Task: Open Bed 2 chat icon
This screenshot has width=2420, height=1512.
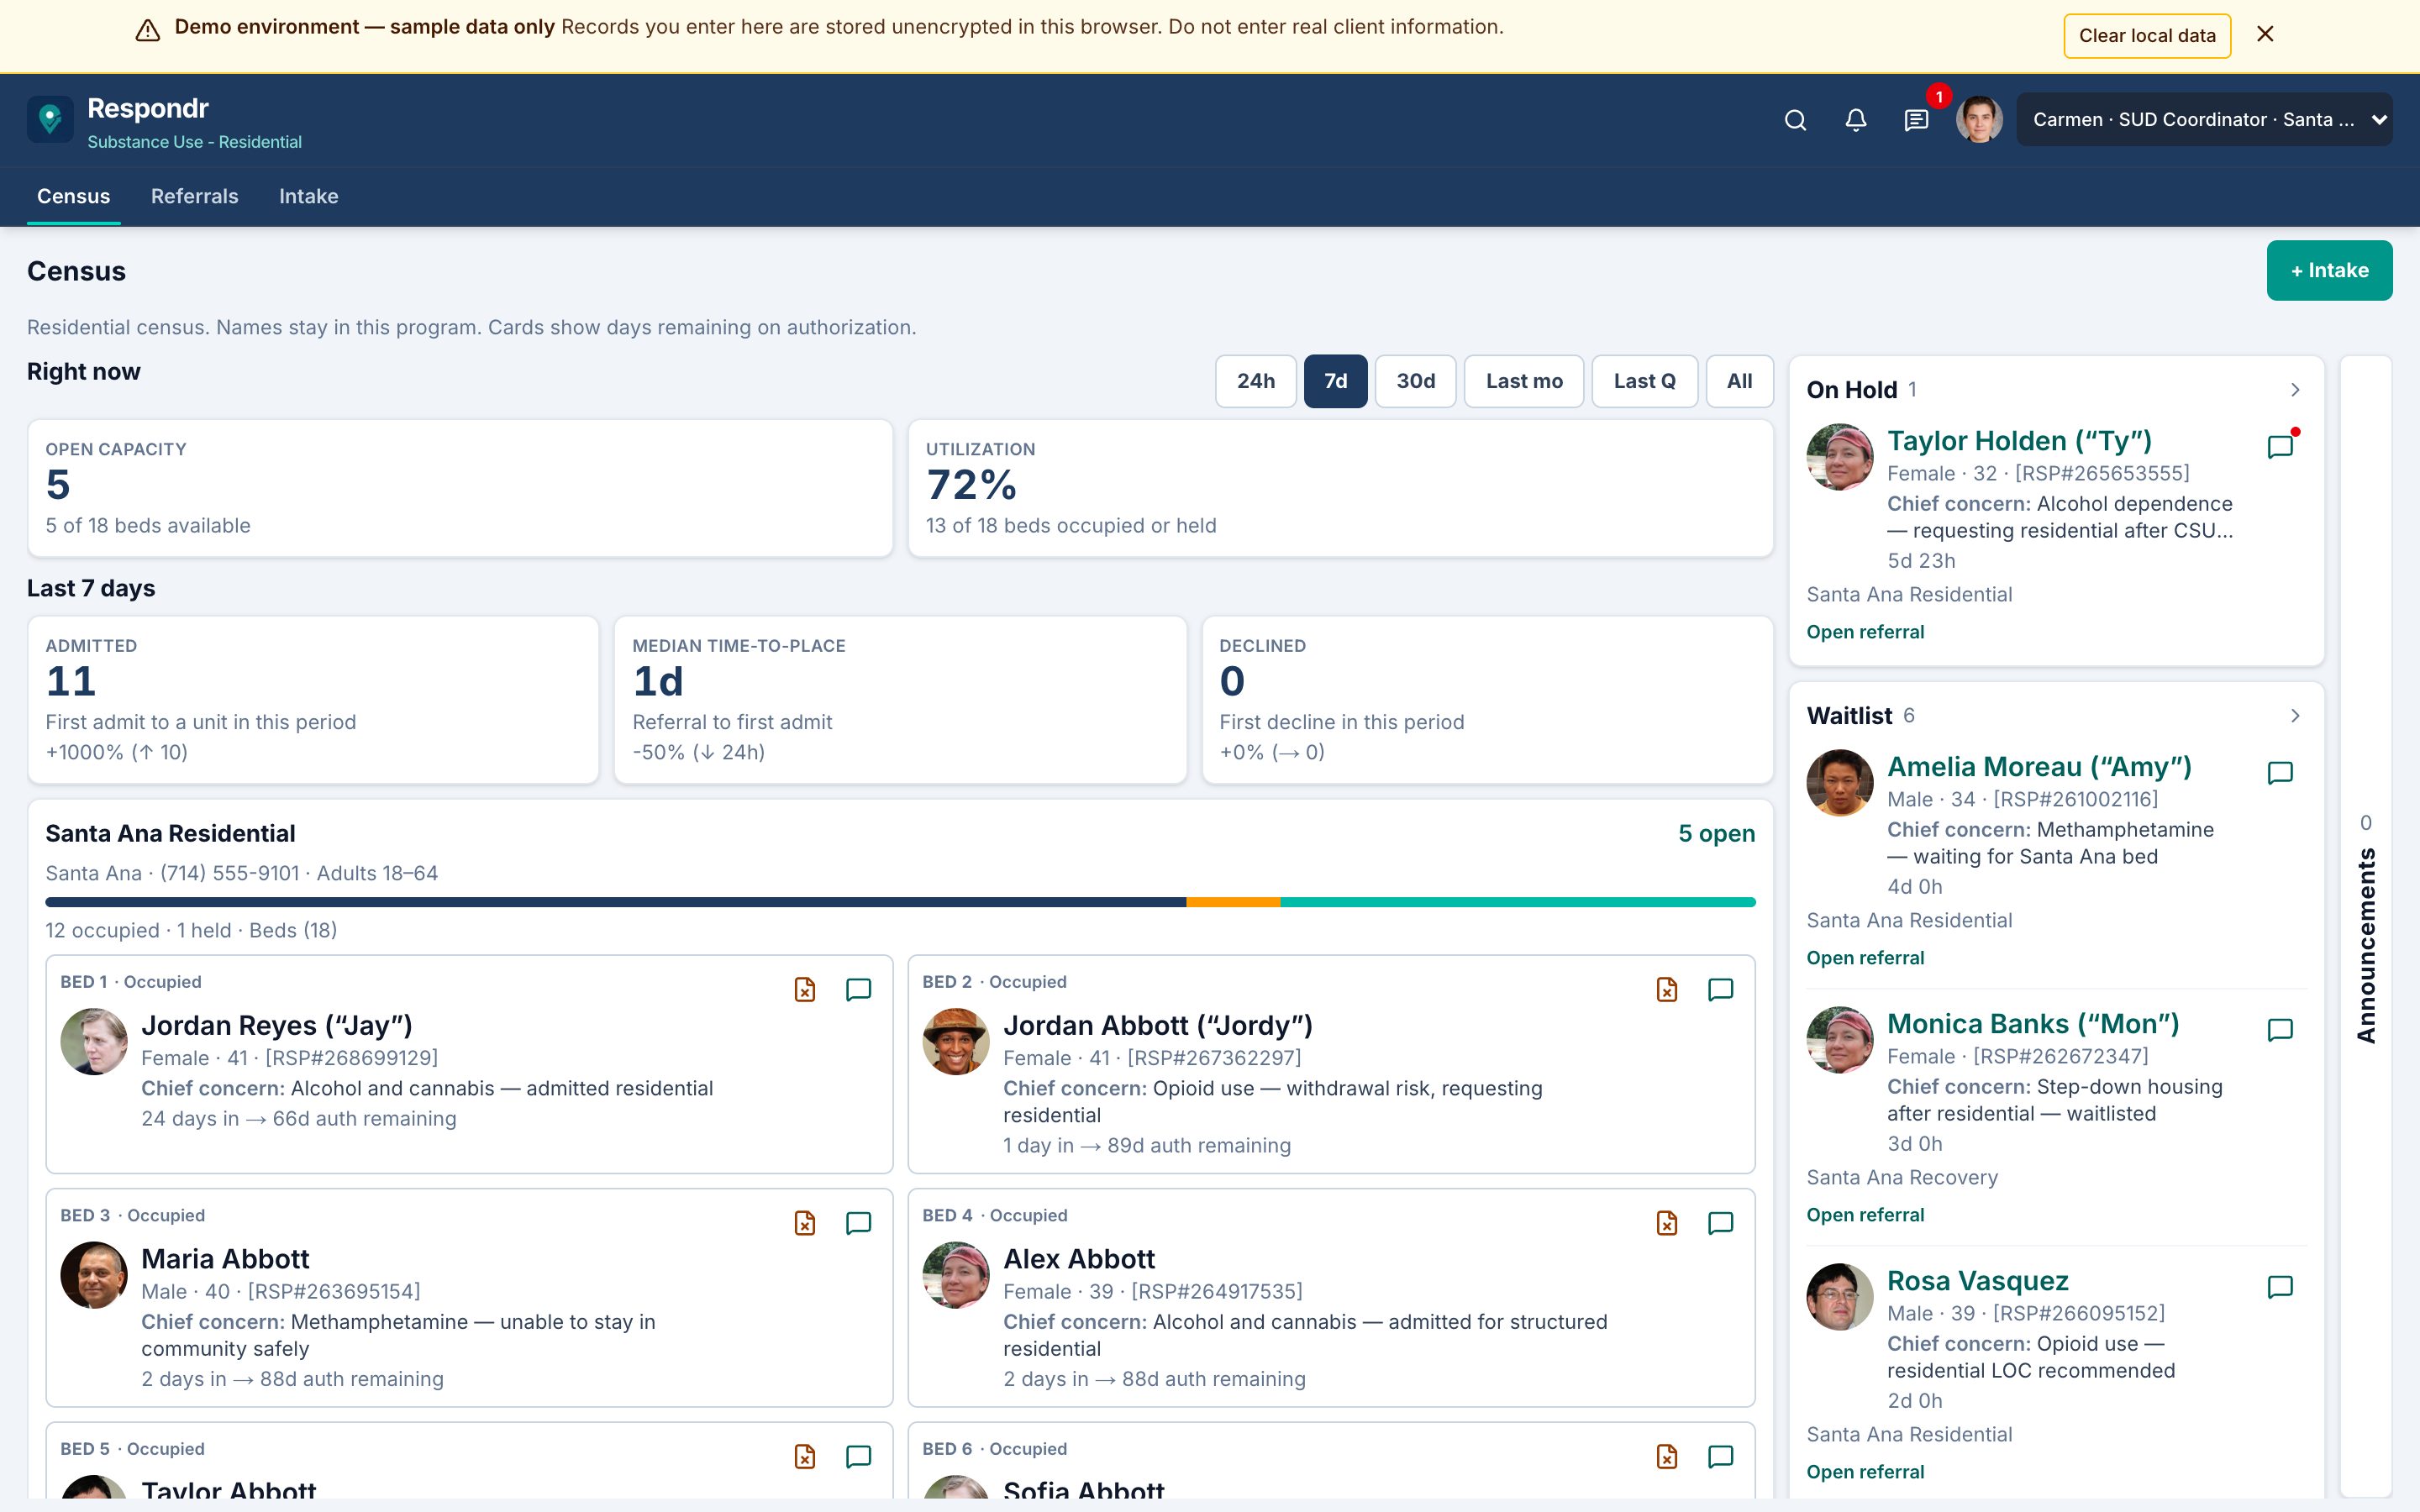Action: [1720, 989]
